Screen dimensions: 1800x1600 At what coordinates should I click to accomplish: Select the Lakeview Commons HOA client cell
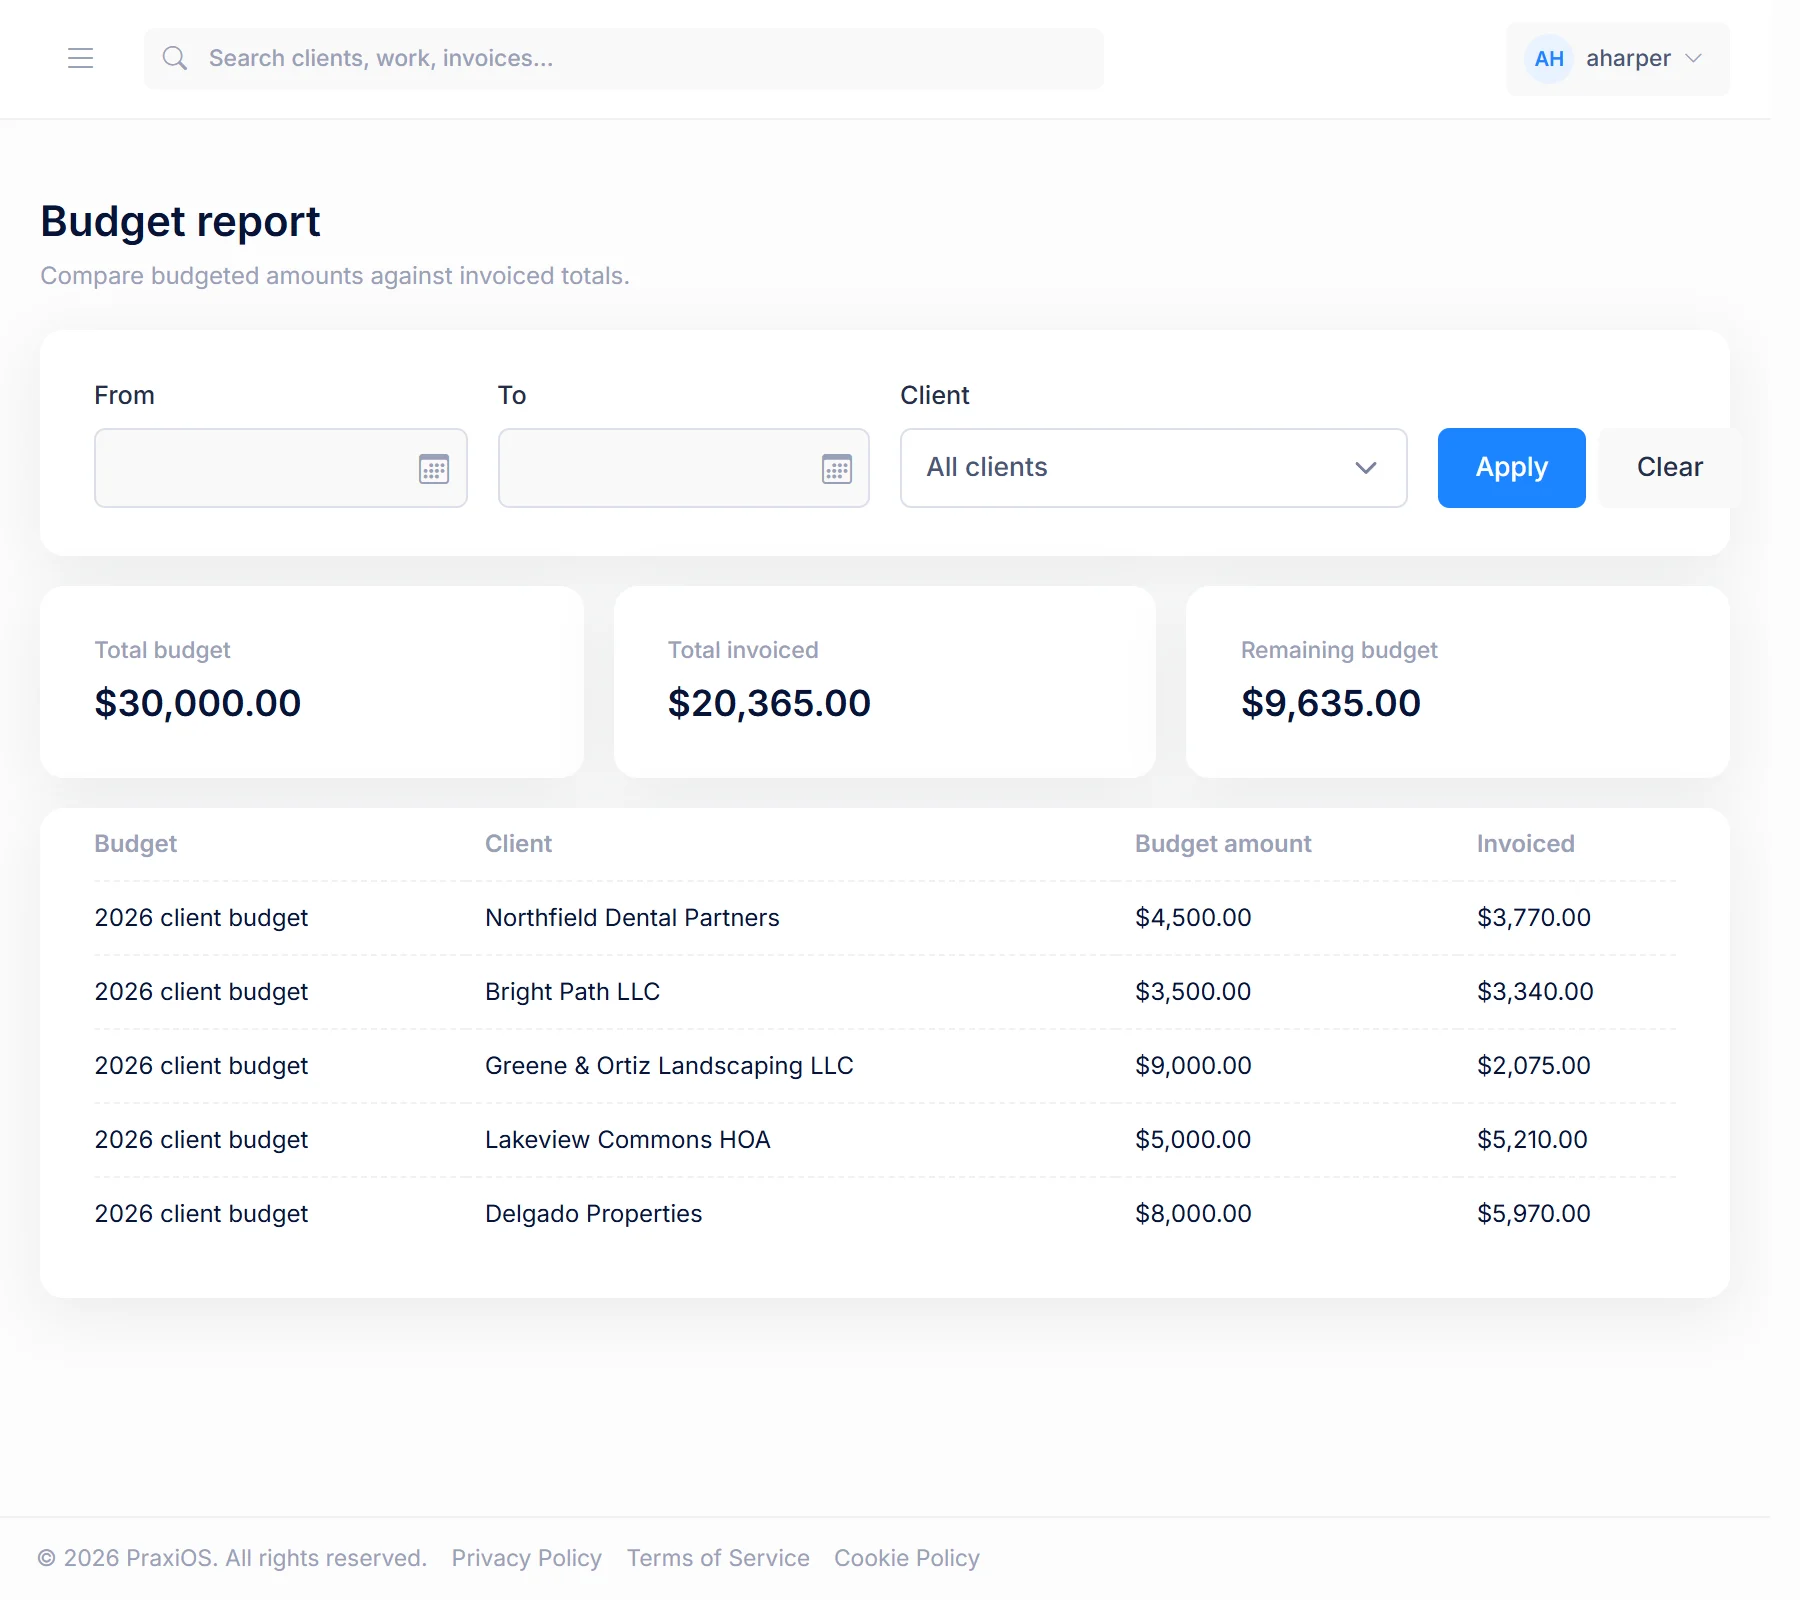[628, 1140]
